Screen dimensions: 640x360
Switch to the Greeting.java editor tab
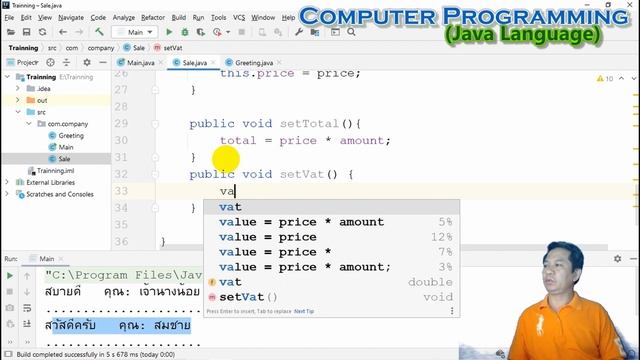pyautogui.click(x=254, y=63)
